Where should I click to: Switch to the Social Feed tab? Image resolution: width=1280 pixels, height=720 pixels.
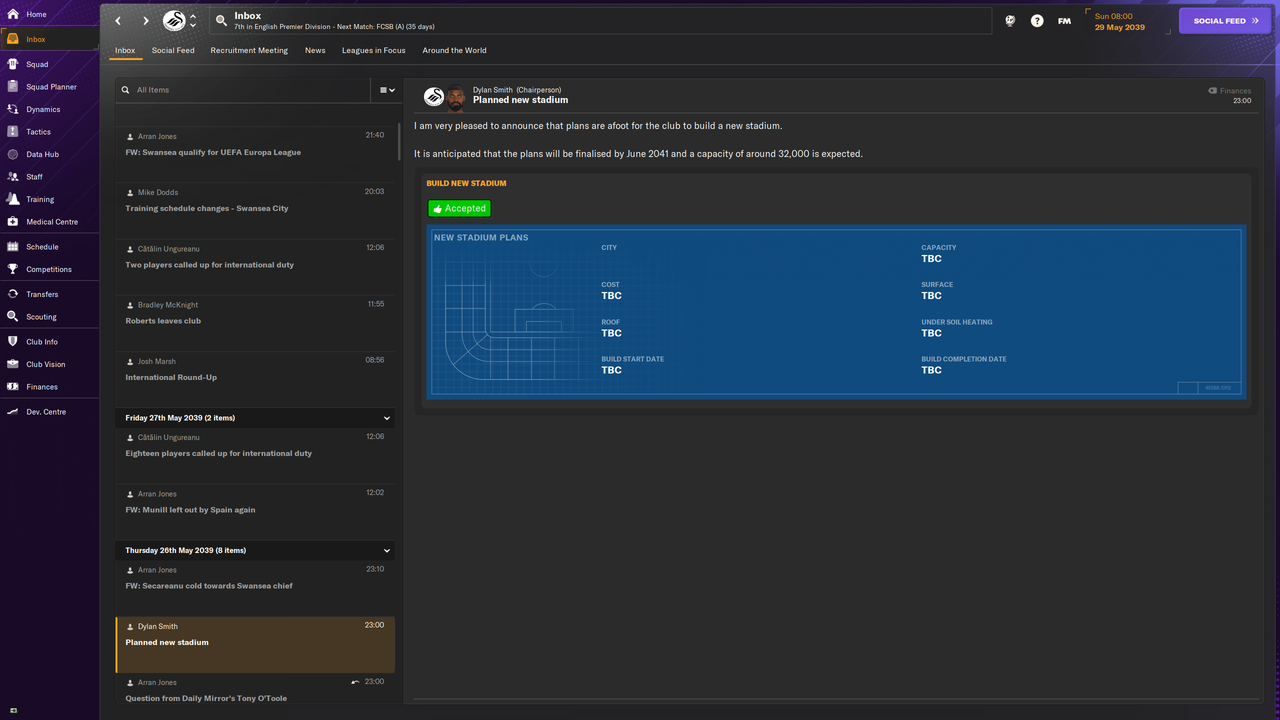click(173, 50)
